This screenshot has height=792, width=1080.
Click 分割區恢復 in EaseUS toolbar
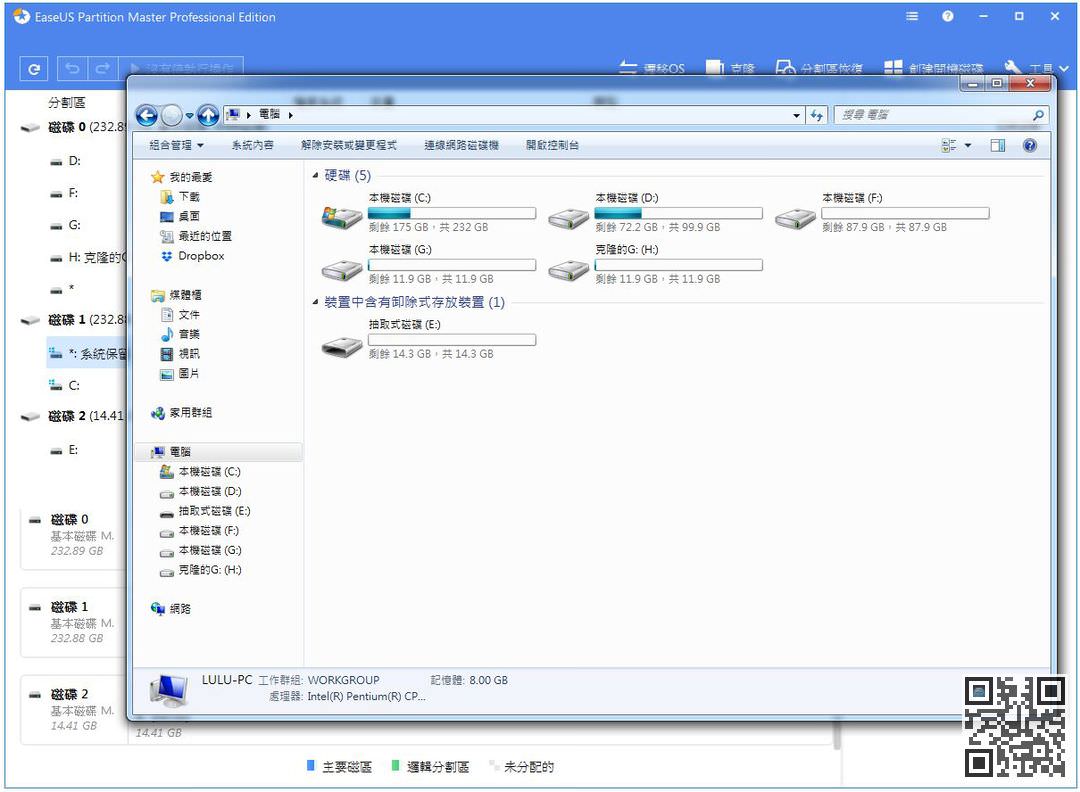[819, 67]
